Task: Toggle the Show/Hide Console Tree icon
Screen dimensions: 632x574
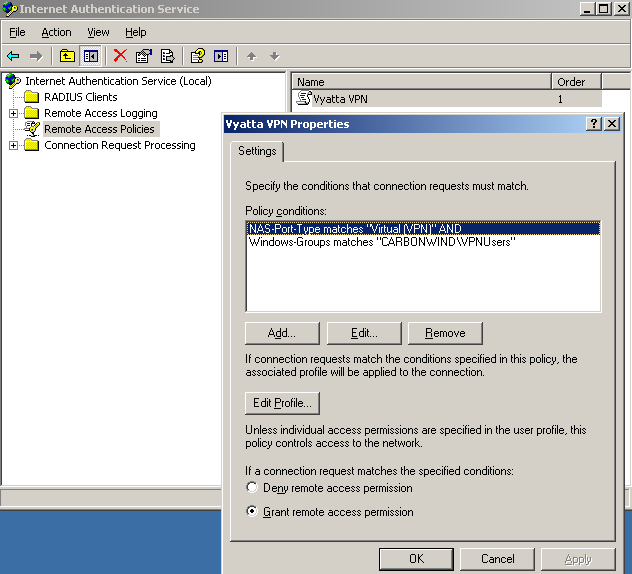Action: [x=90, y=56]
